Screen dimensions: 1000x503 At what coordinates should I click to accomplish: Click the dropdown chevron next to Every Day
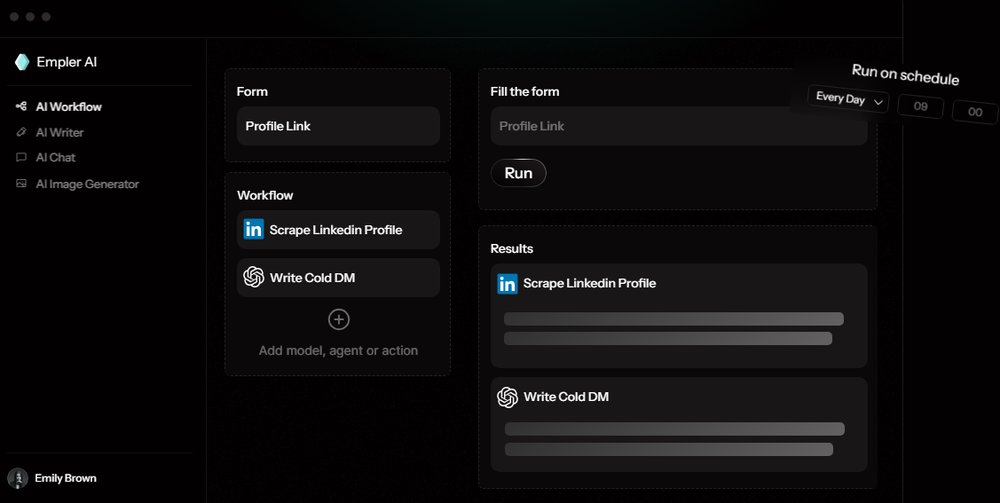[x=878, y=102]
